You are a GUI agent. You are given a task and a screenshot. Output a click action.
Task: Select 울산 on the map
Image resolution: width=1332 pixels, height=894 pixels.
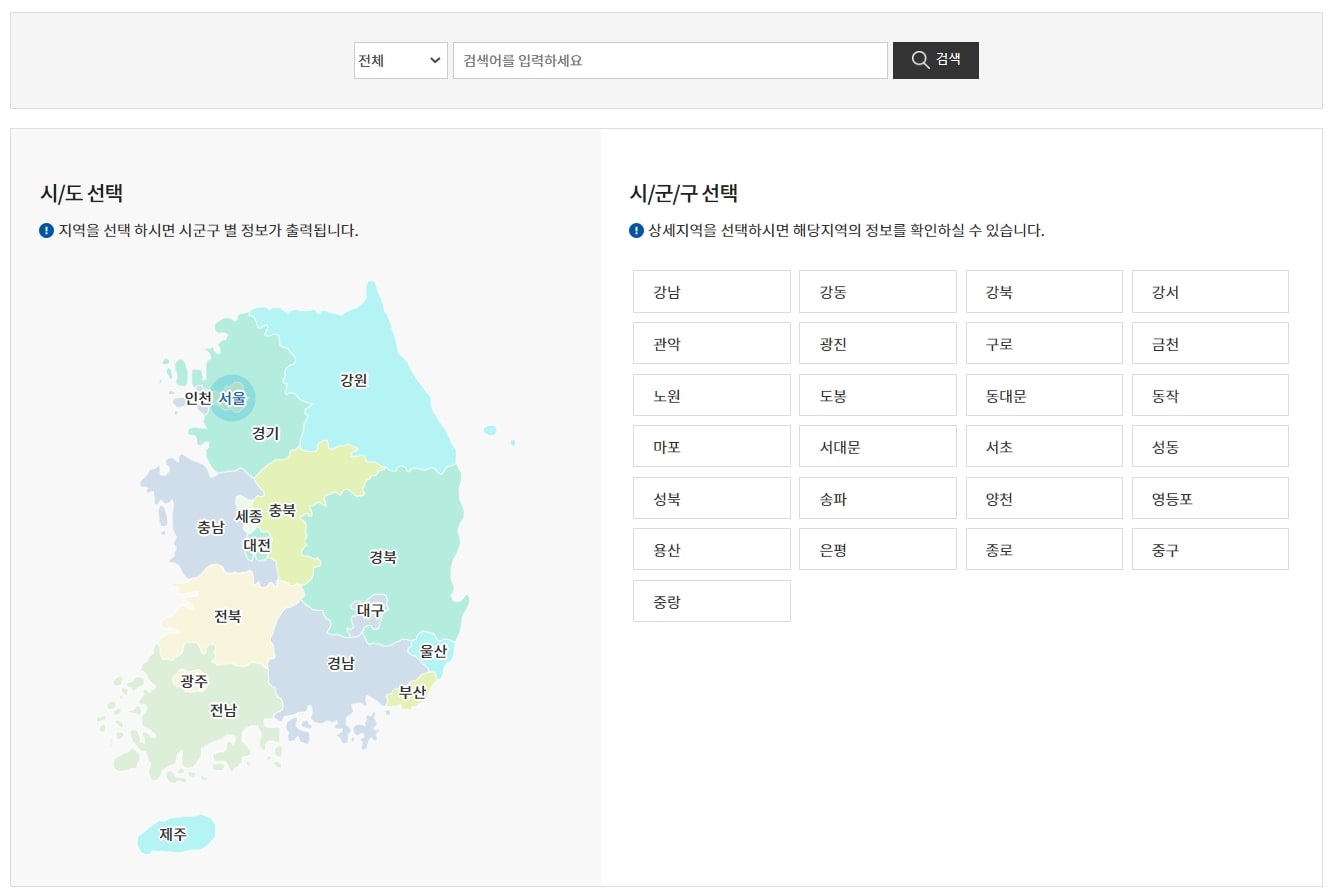coord(433,650)
